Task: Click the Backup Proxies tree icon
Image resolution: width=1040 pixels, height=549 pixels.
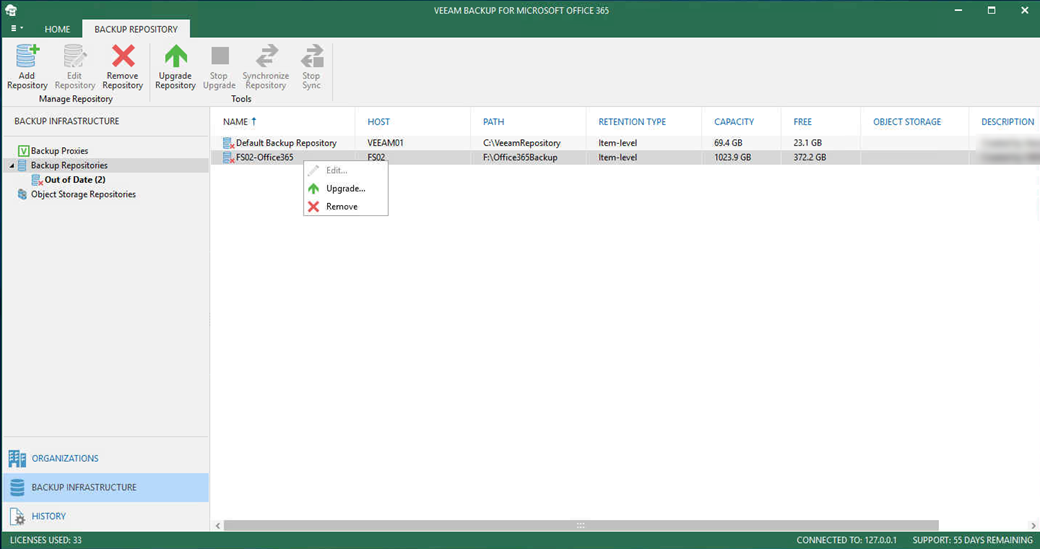Action: coord(23,151)
